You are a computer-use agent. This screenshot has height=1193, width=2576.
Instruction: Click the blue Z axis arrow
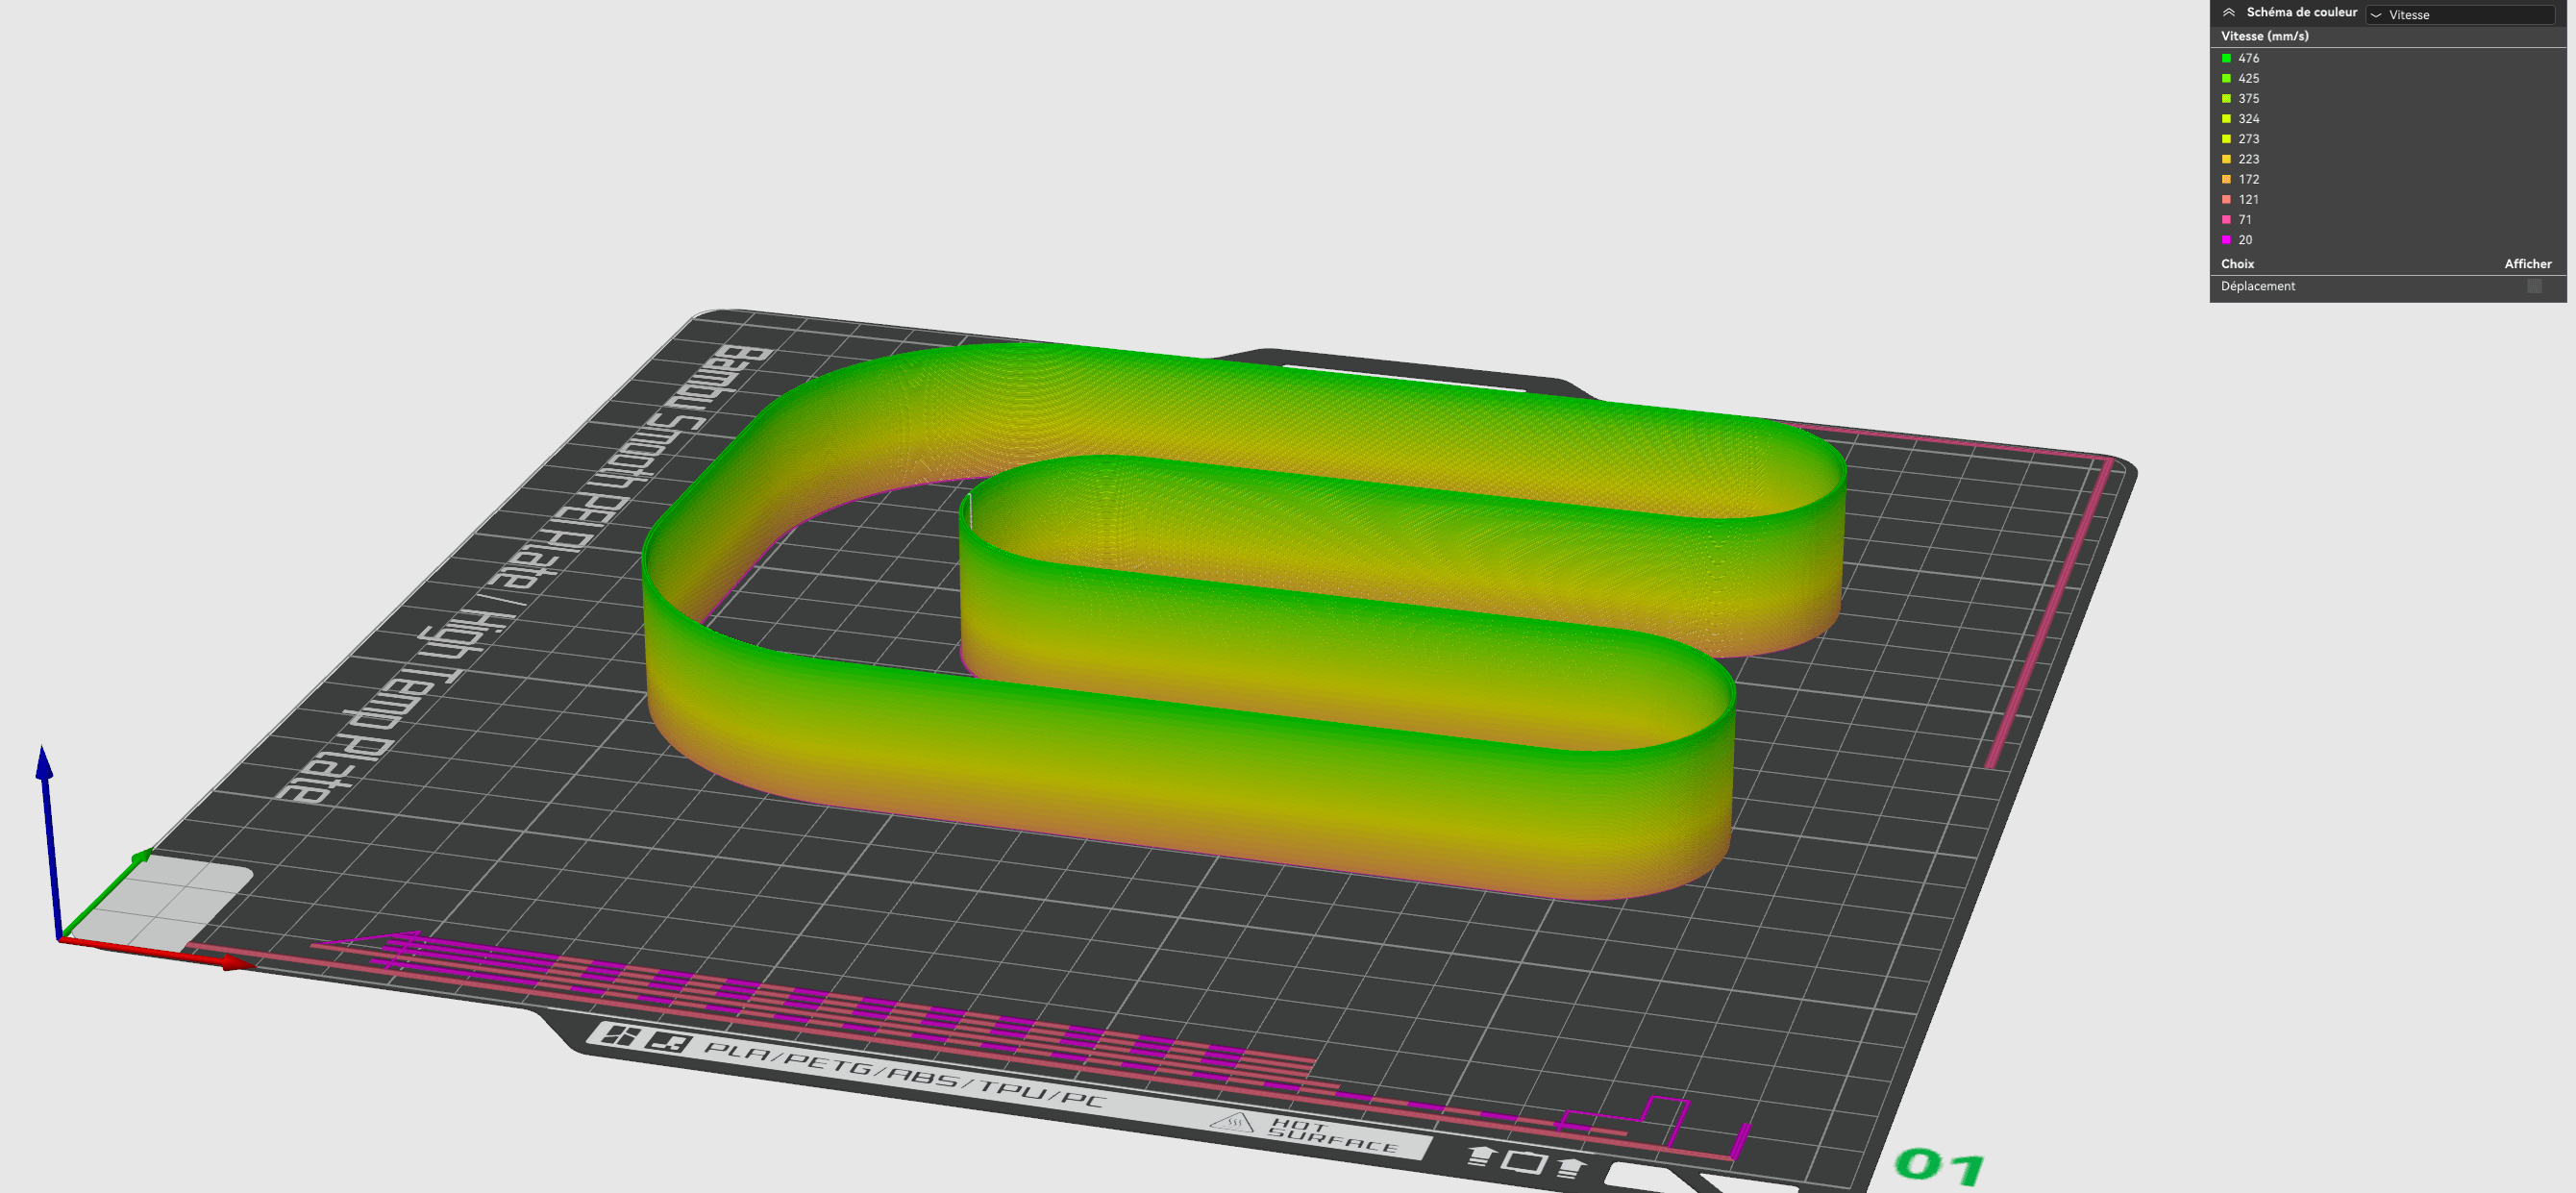(44, 764)
